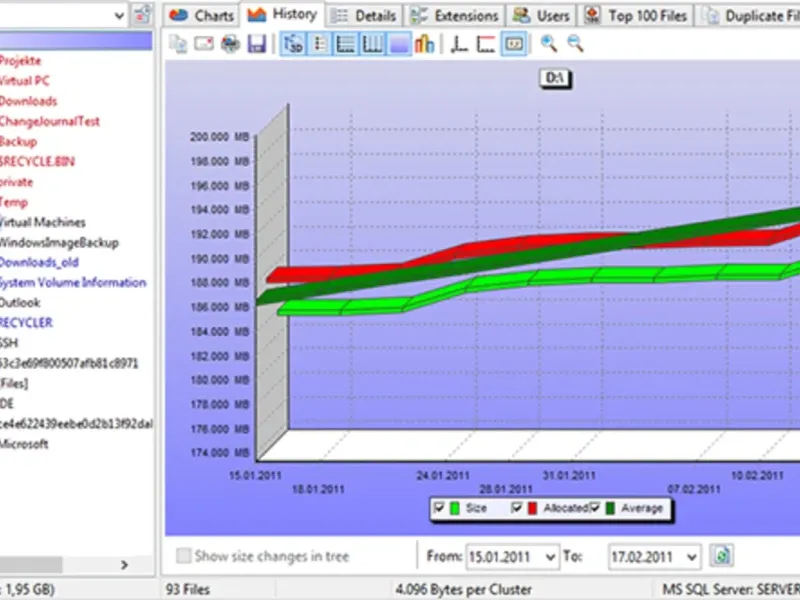800x600 pixels.
Task: Click the red-line axis toolbar icon
Action: coord(486,44)
